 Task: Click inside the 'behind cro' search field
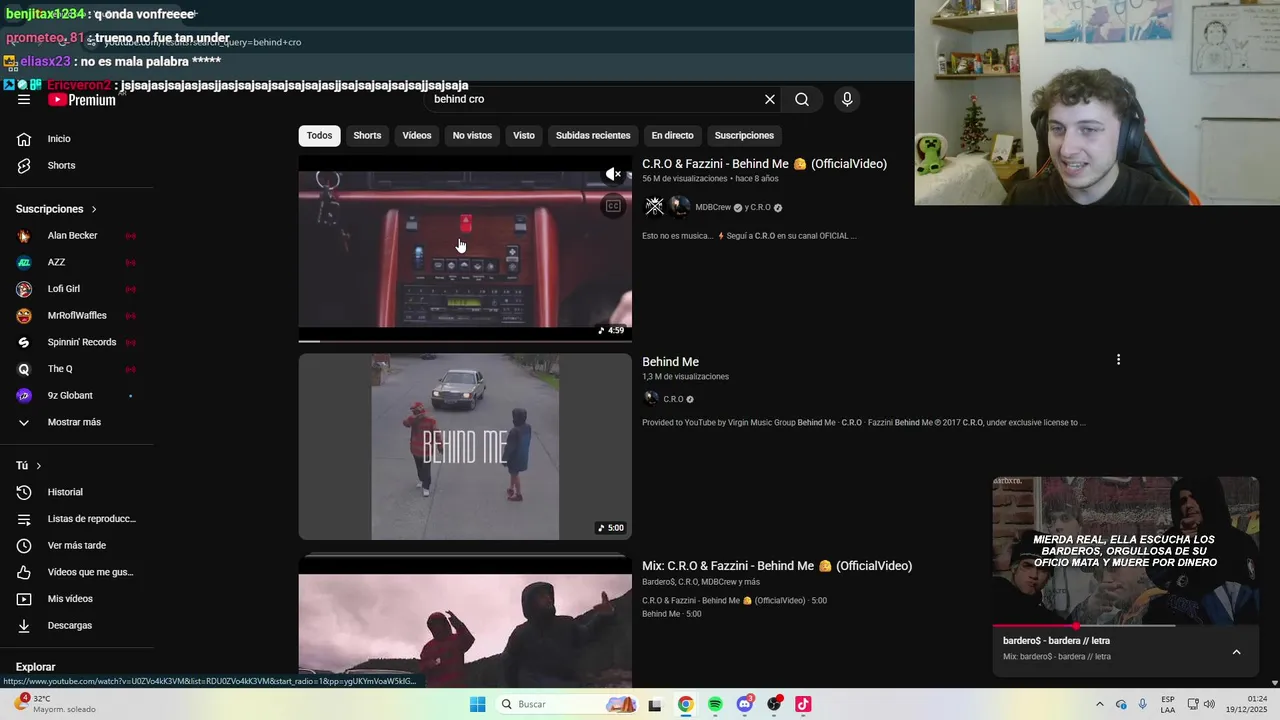(594, 99)
